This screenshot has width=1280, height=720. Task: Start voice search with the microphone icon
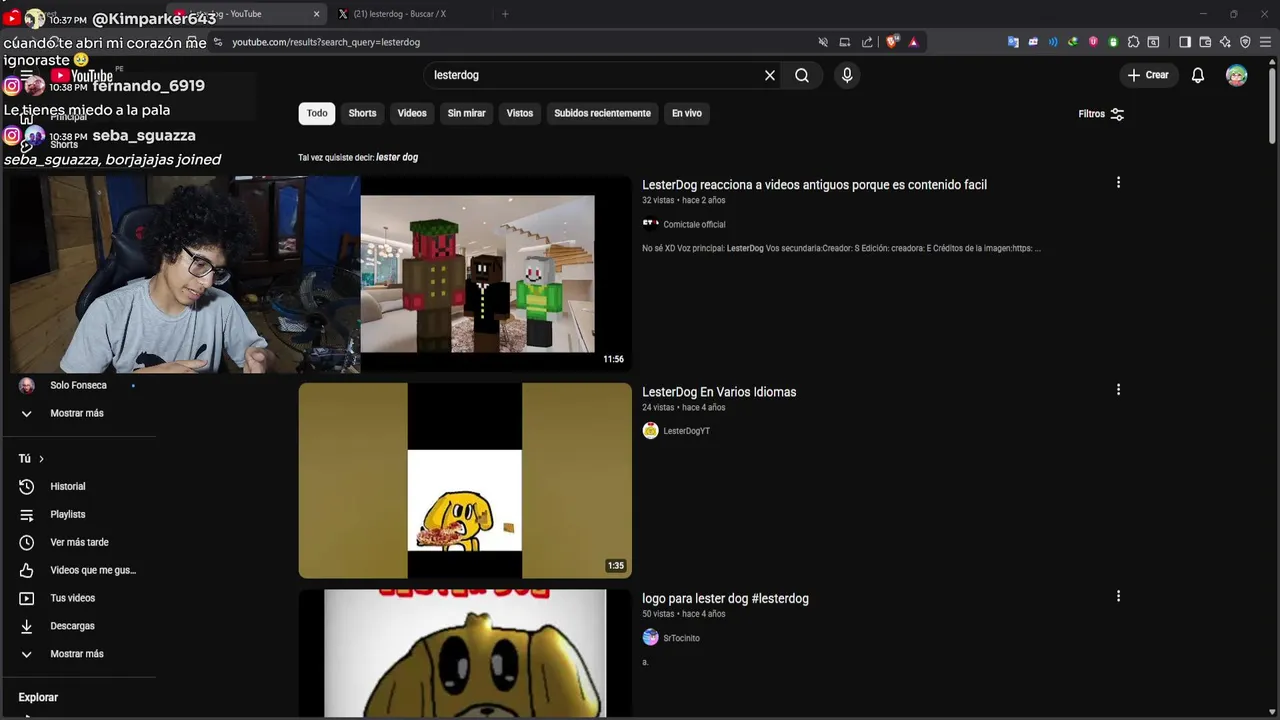tap(847, 75)
